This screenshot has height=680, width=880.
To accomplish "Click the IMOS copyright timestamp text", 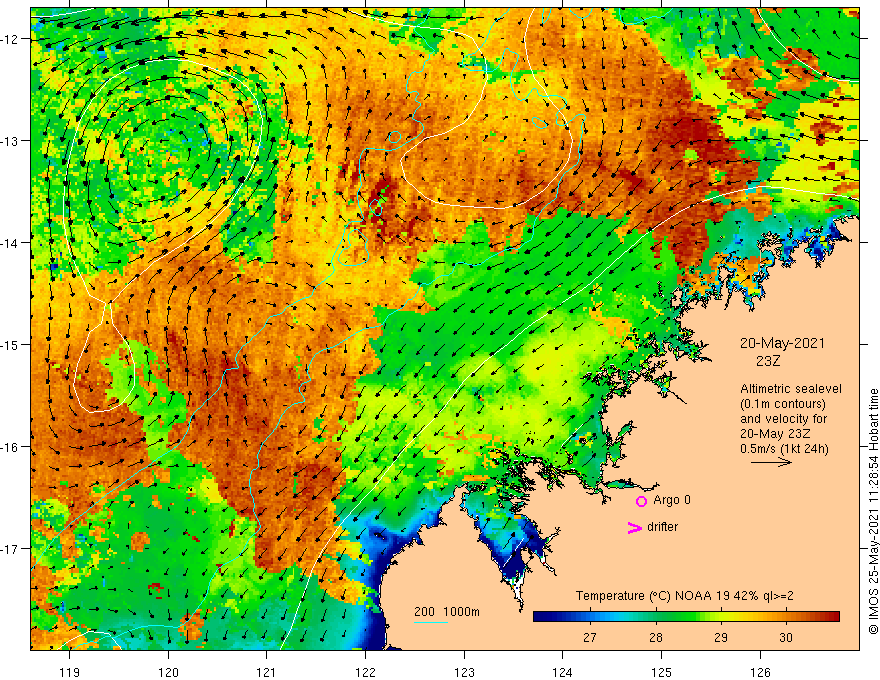I will 873,511.
